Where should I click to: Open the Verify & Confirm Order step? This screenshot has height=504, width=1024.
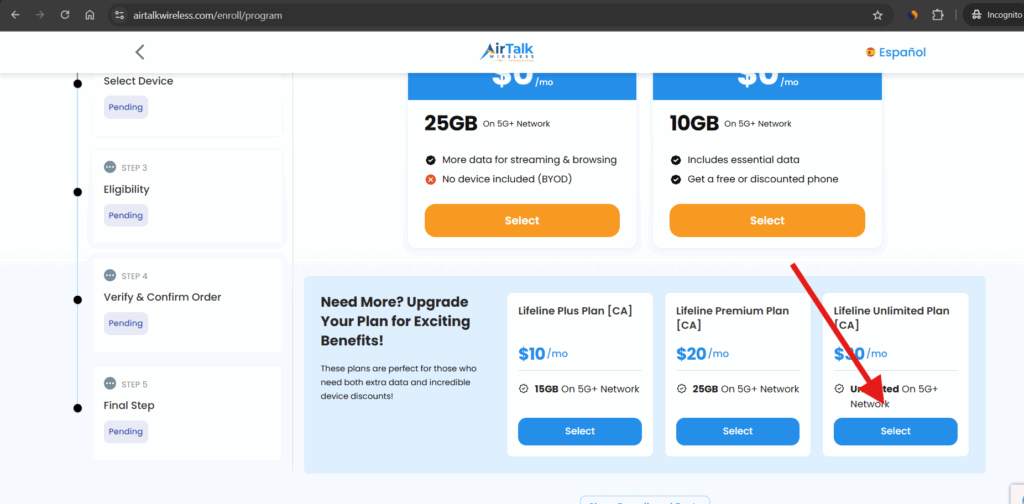coord(187,304)
